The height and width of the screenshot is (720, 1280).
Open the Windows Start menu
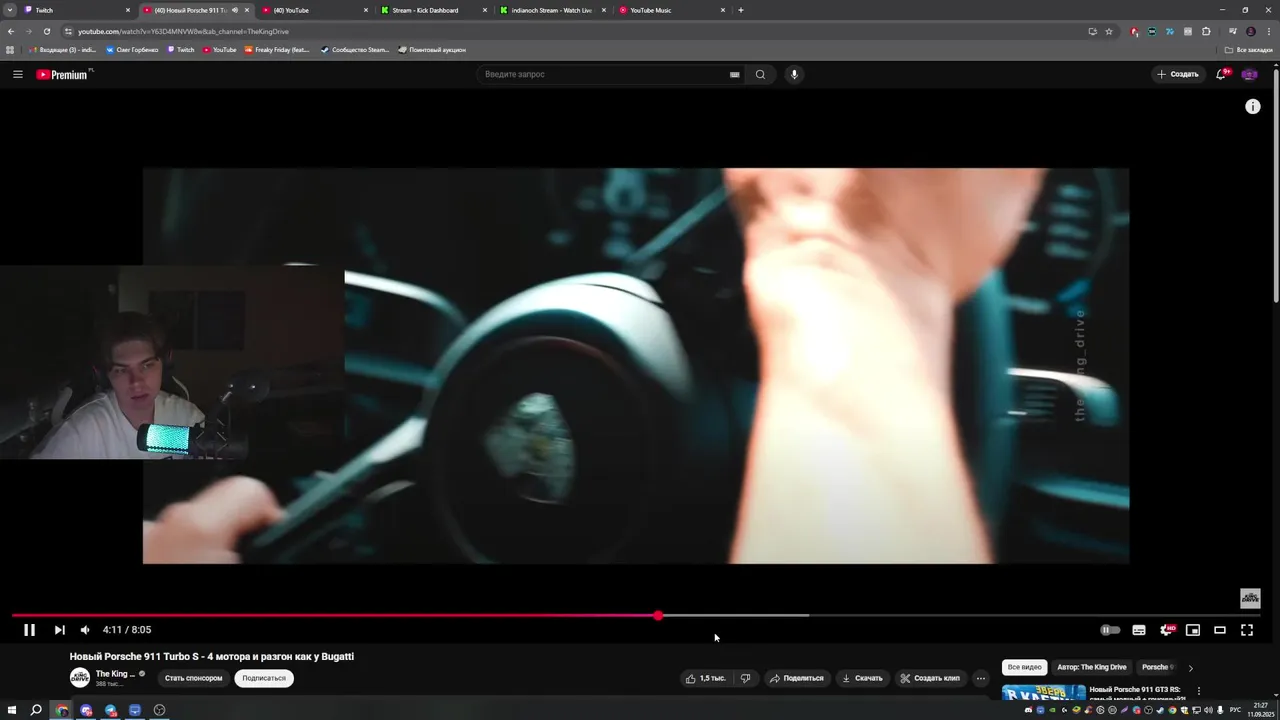pyautogui.click(x=12, y=710)
